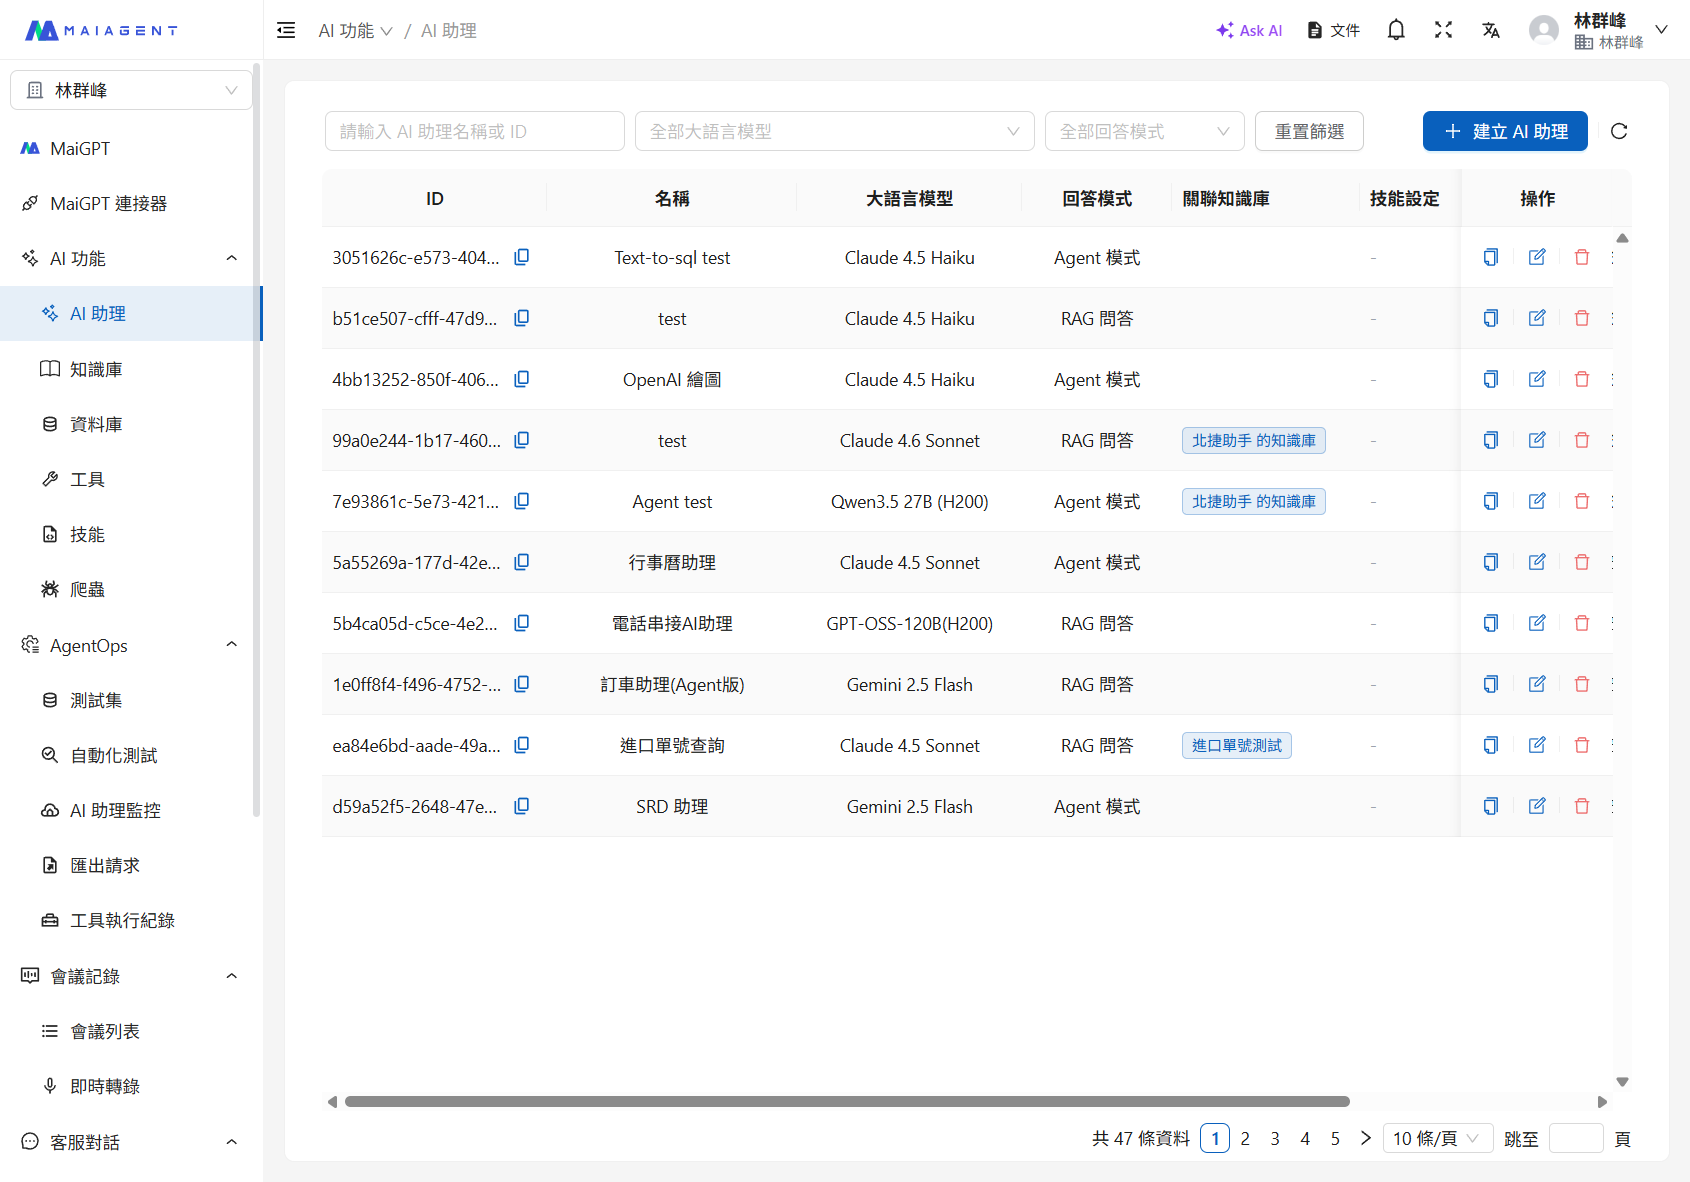1690x1182 pixels.
Task: Open the notifications bell
Action: [1395, 30]
